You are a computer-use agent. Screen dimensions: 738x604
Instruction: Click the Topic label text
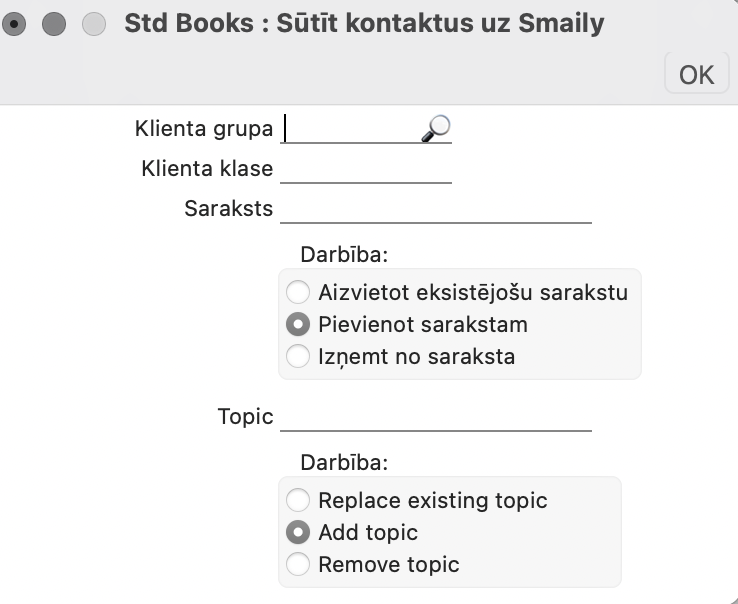click(x=245, y=417)
